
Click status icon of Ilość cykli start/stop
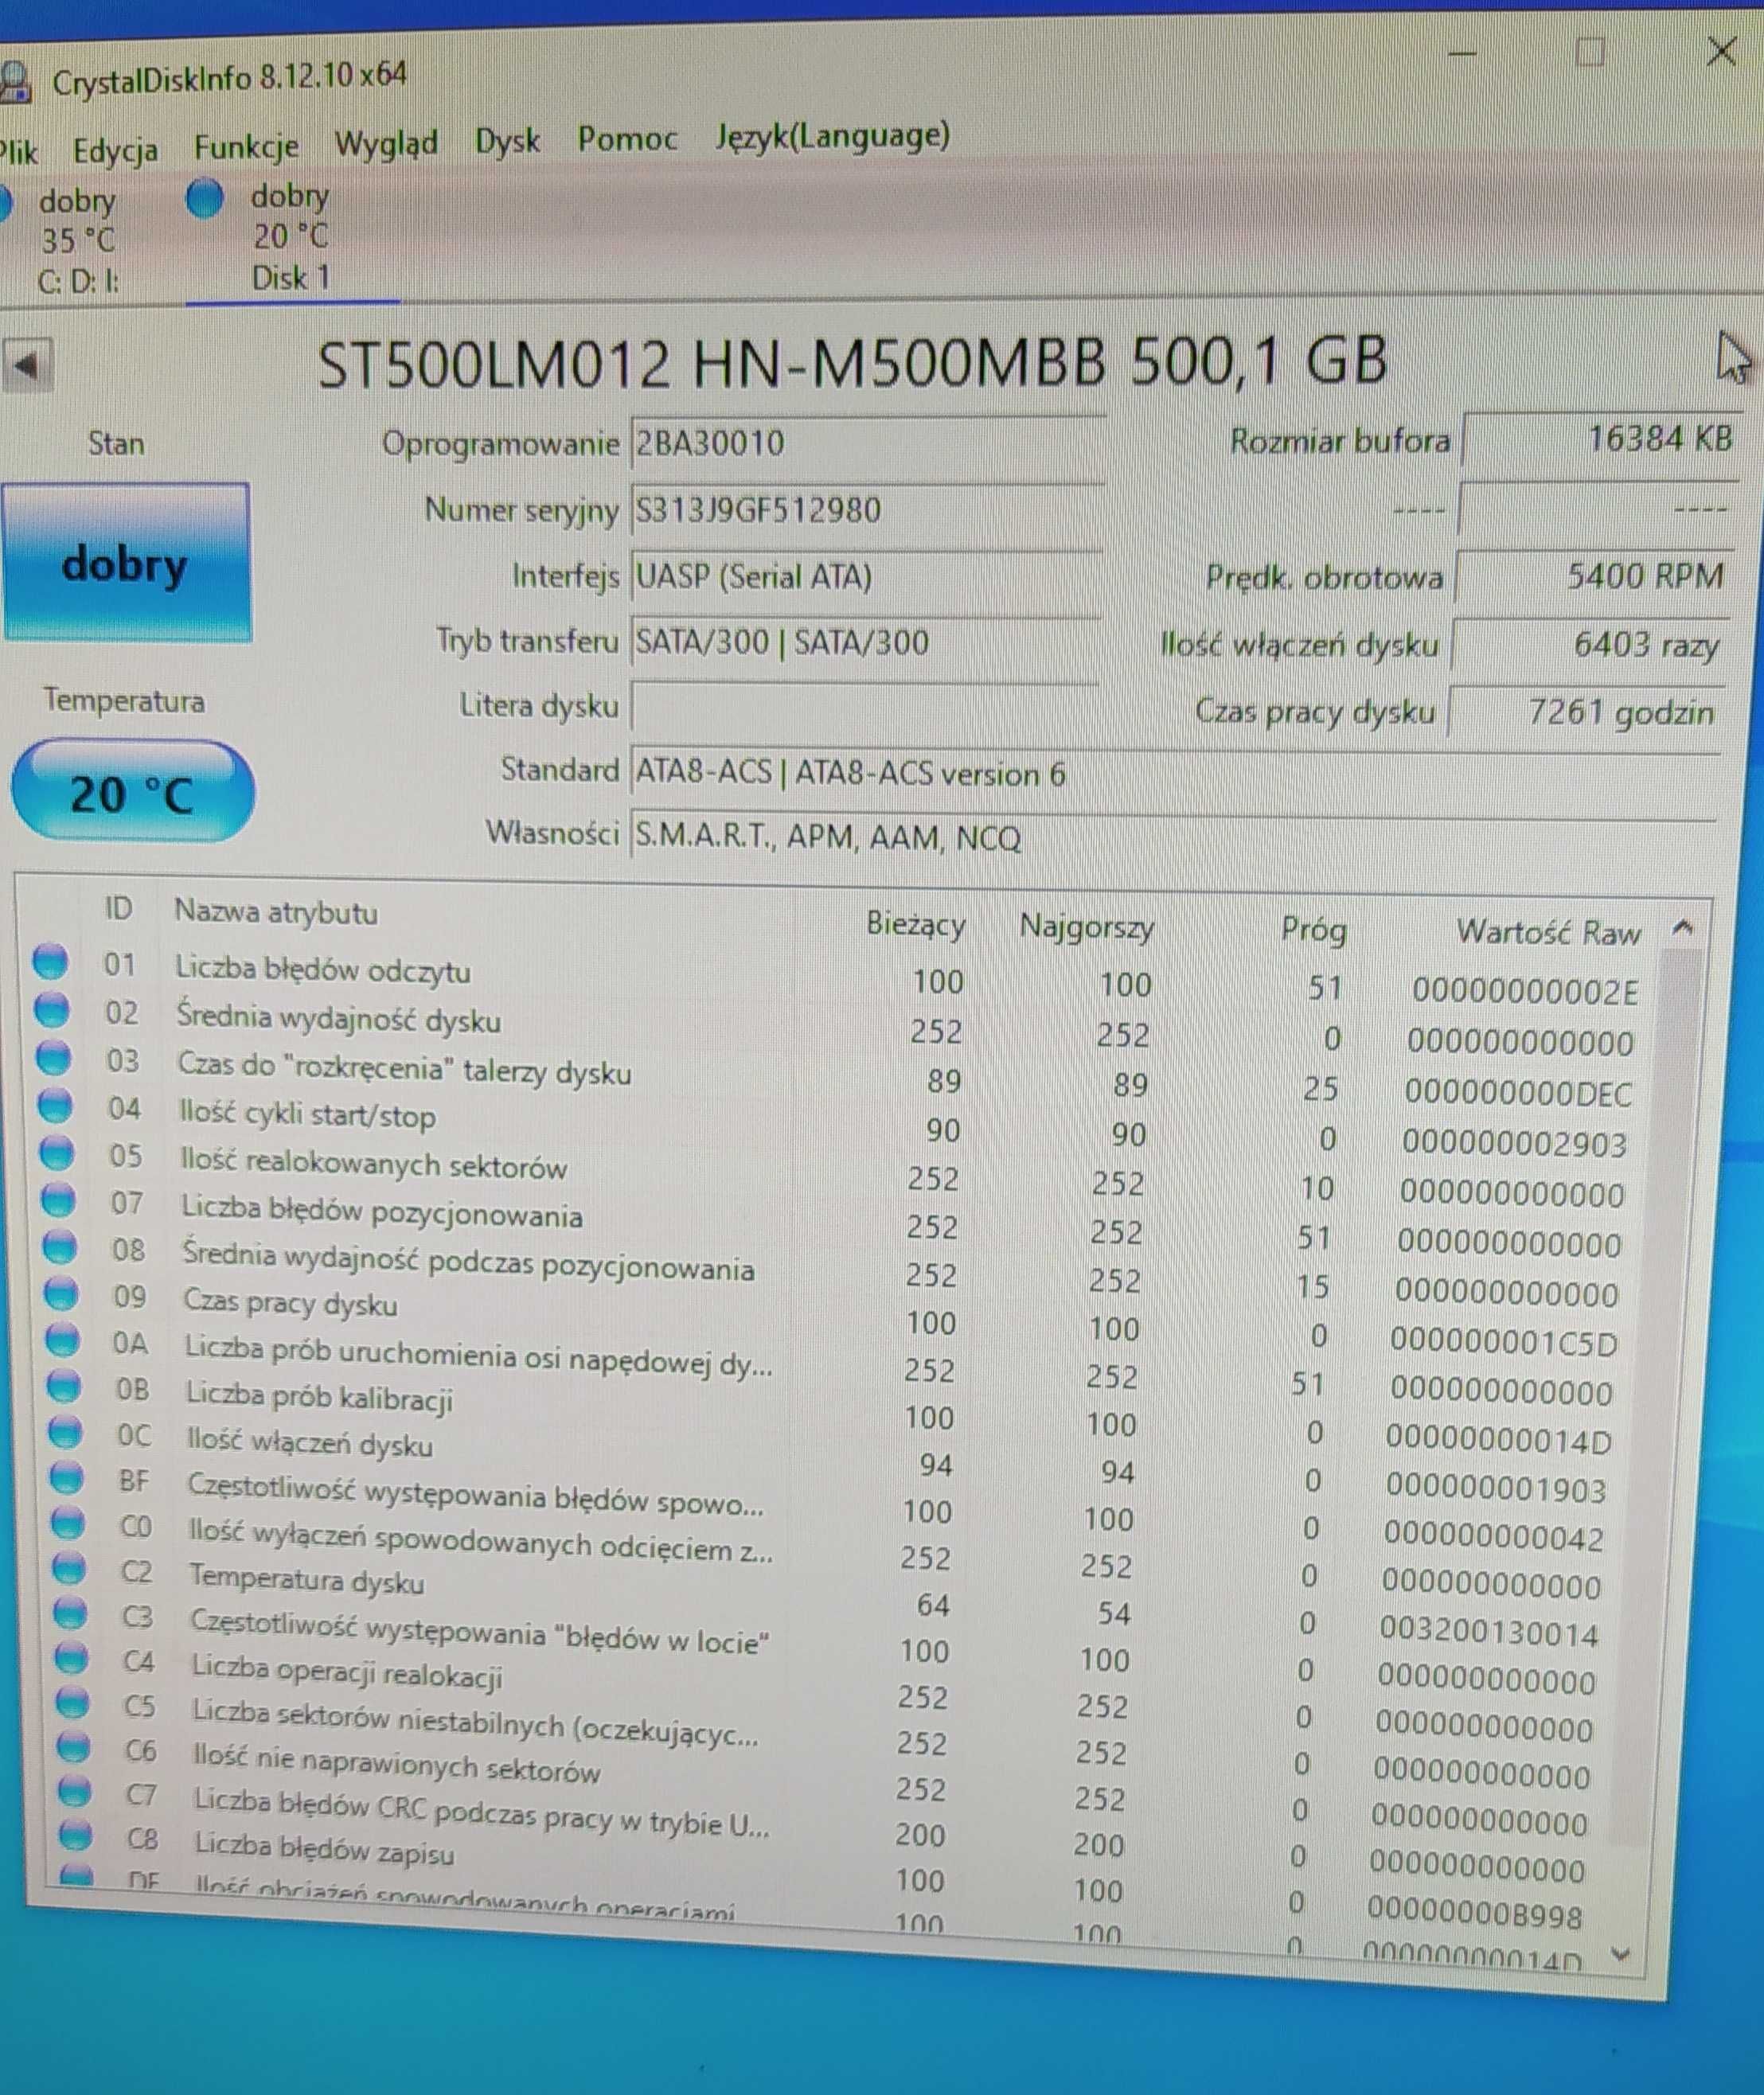(x=55, y=1105)
